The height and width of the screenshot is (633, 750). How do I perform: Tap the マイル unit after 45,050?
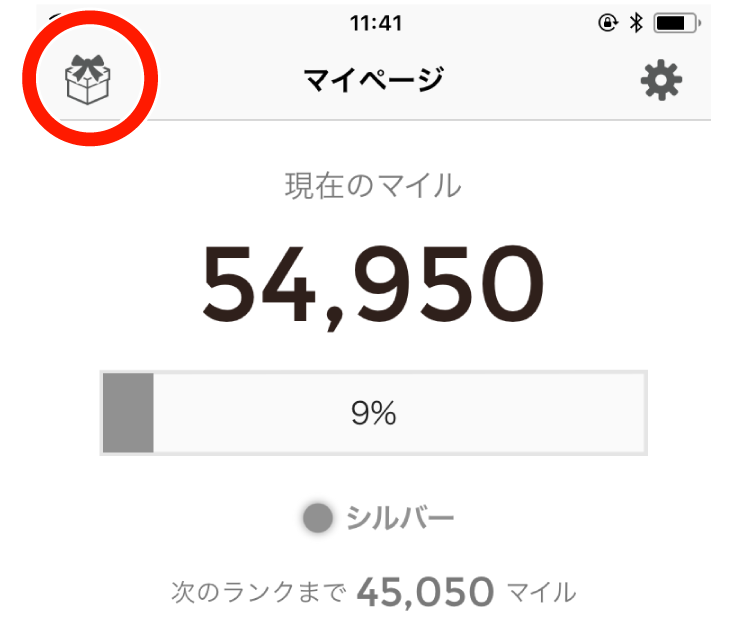point(542,593)
